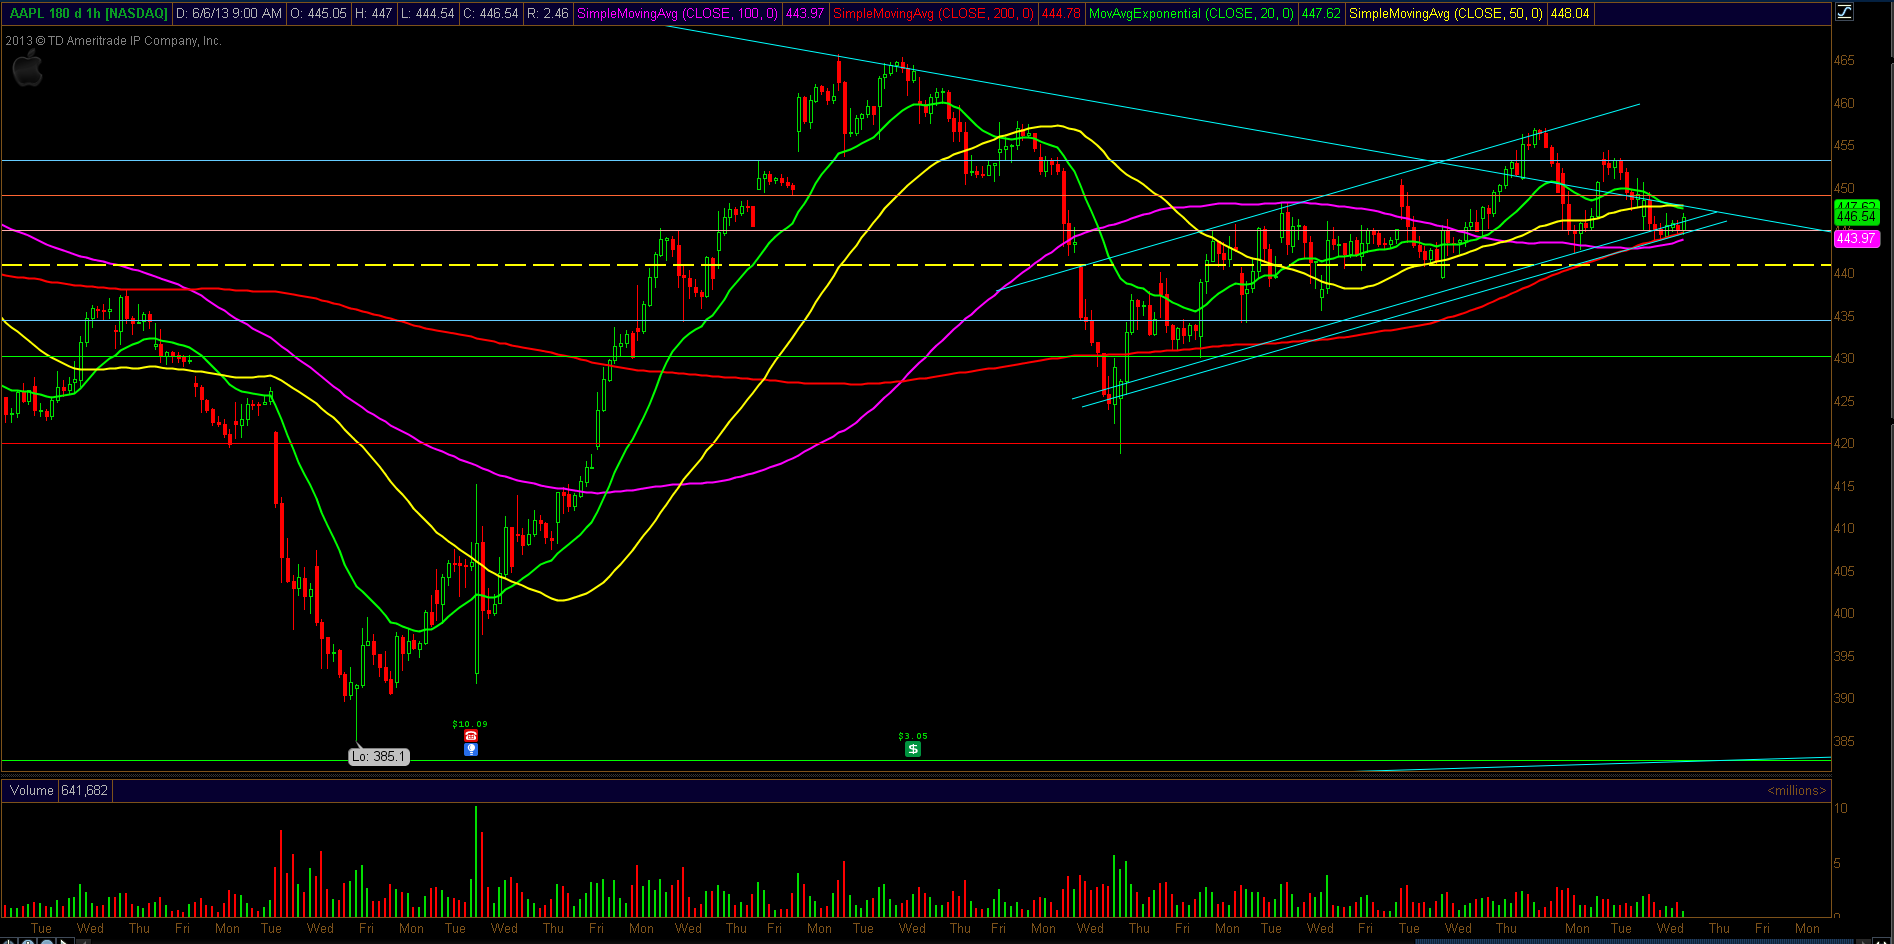This screenshot has height=944, width=1894.
Task: Click the low price L: 444.54
Action: 428,14
